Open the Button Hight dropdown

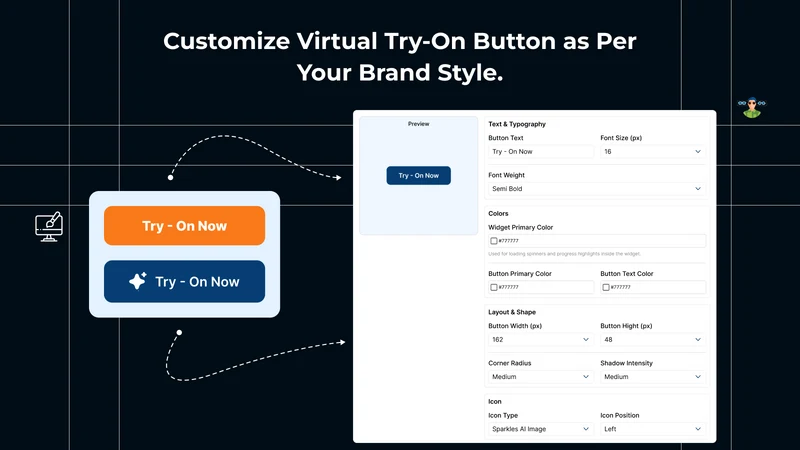tap(653, 340)
